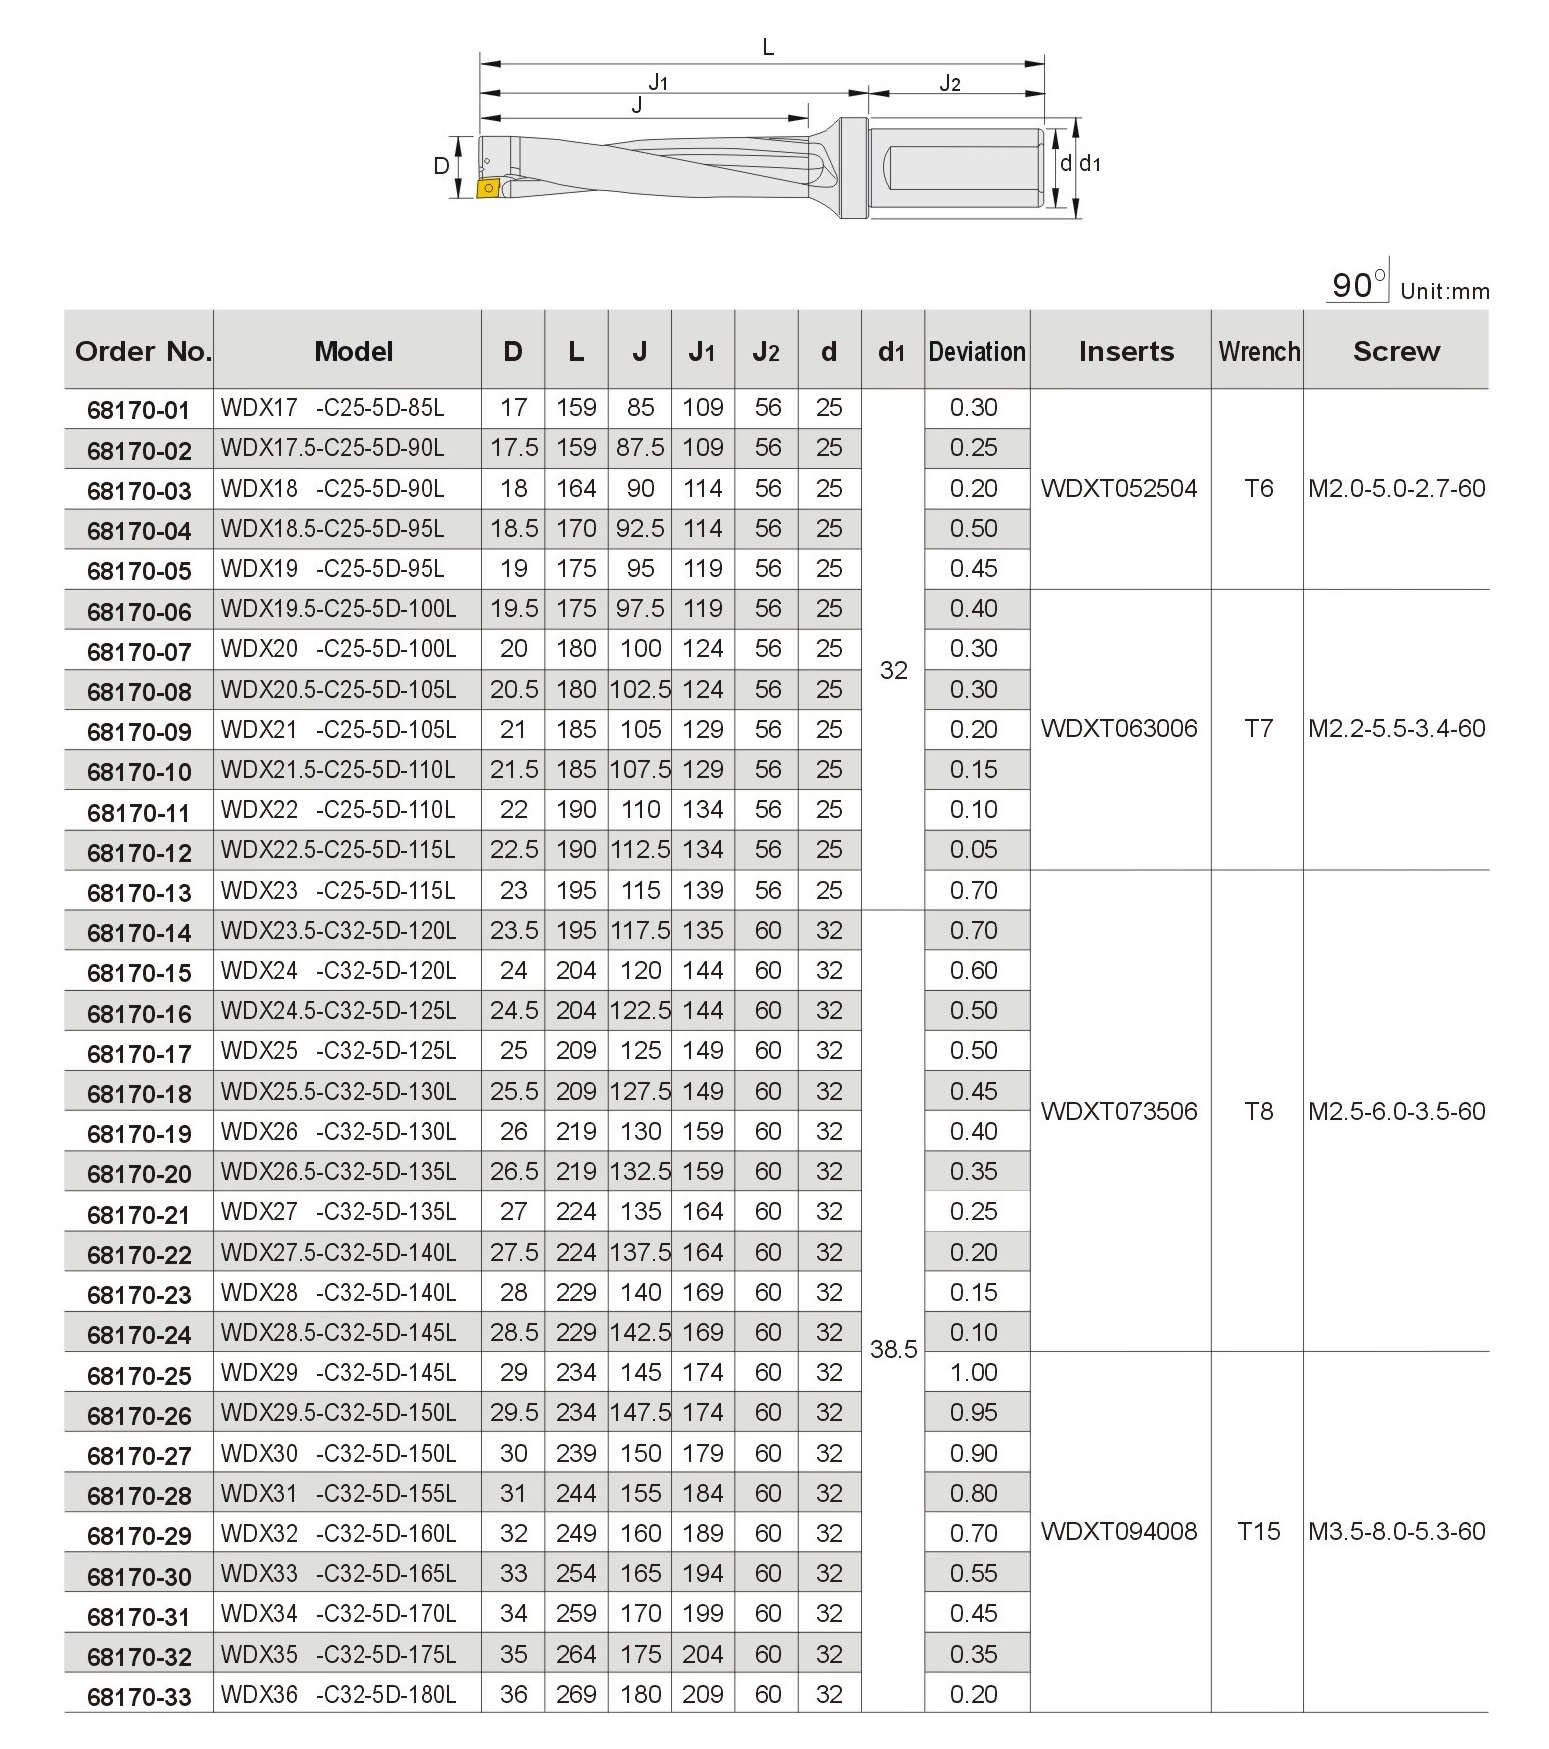Click the L value 269
The height and width of the screenshot is (1749, 1549).
[576, 1694]
